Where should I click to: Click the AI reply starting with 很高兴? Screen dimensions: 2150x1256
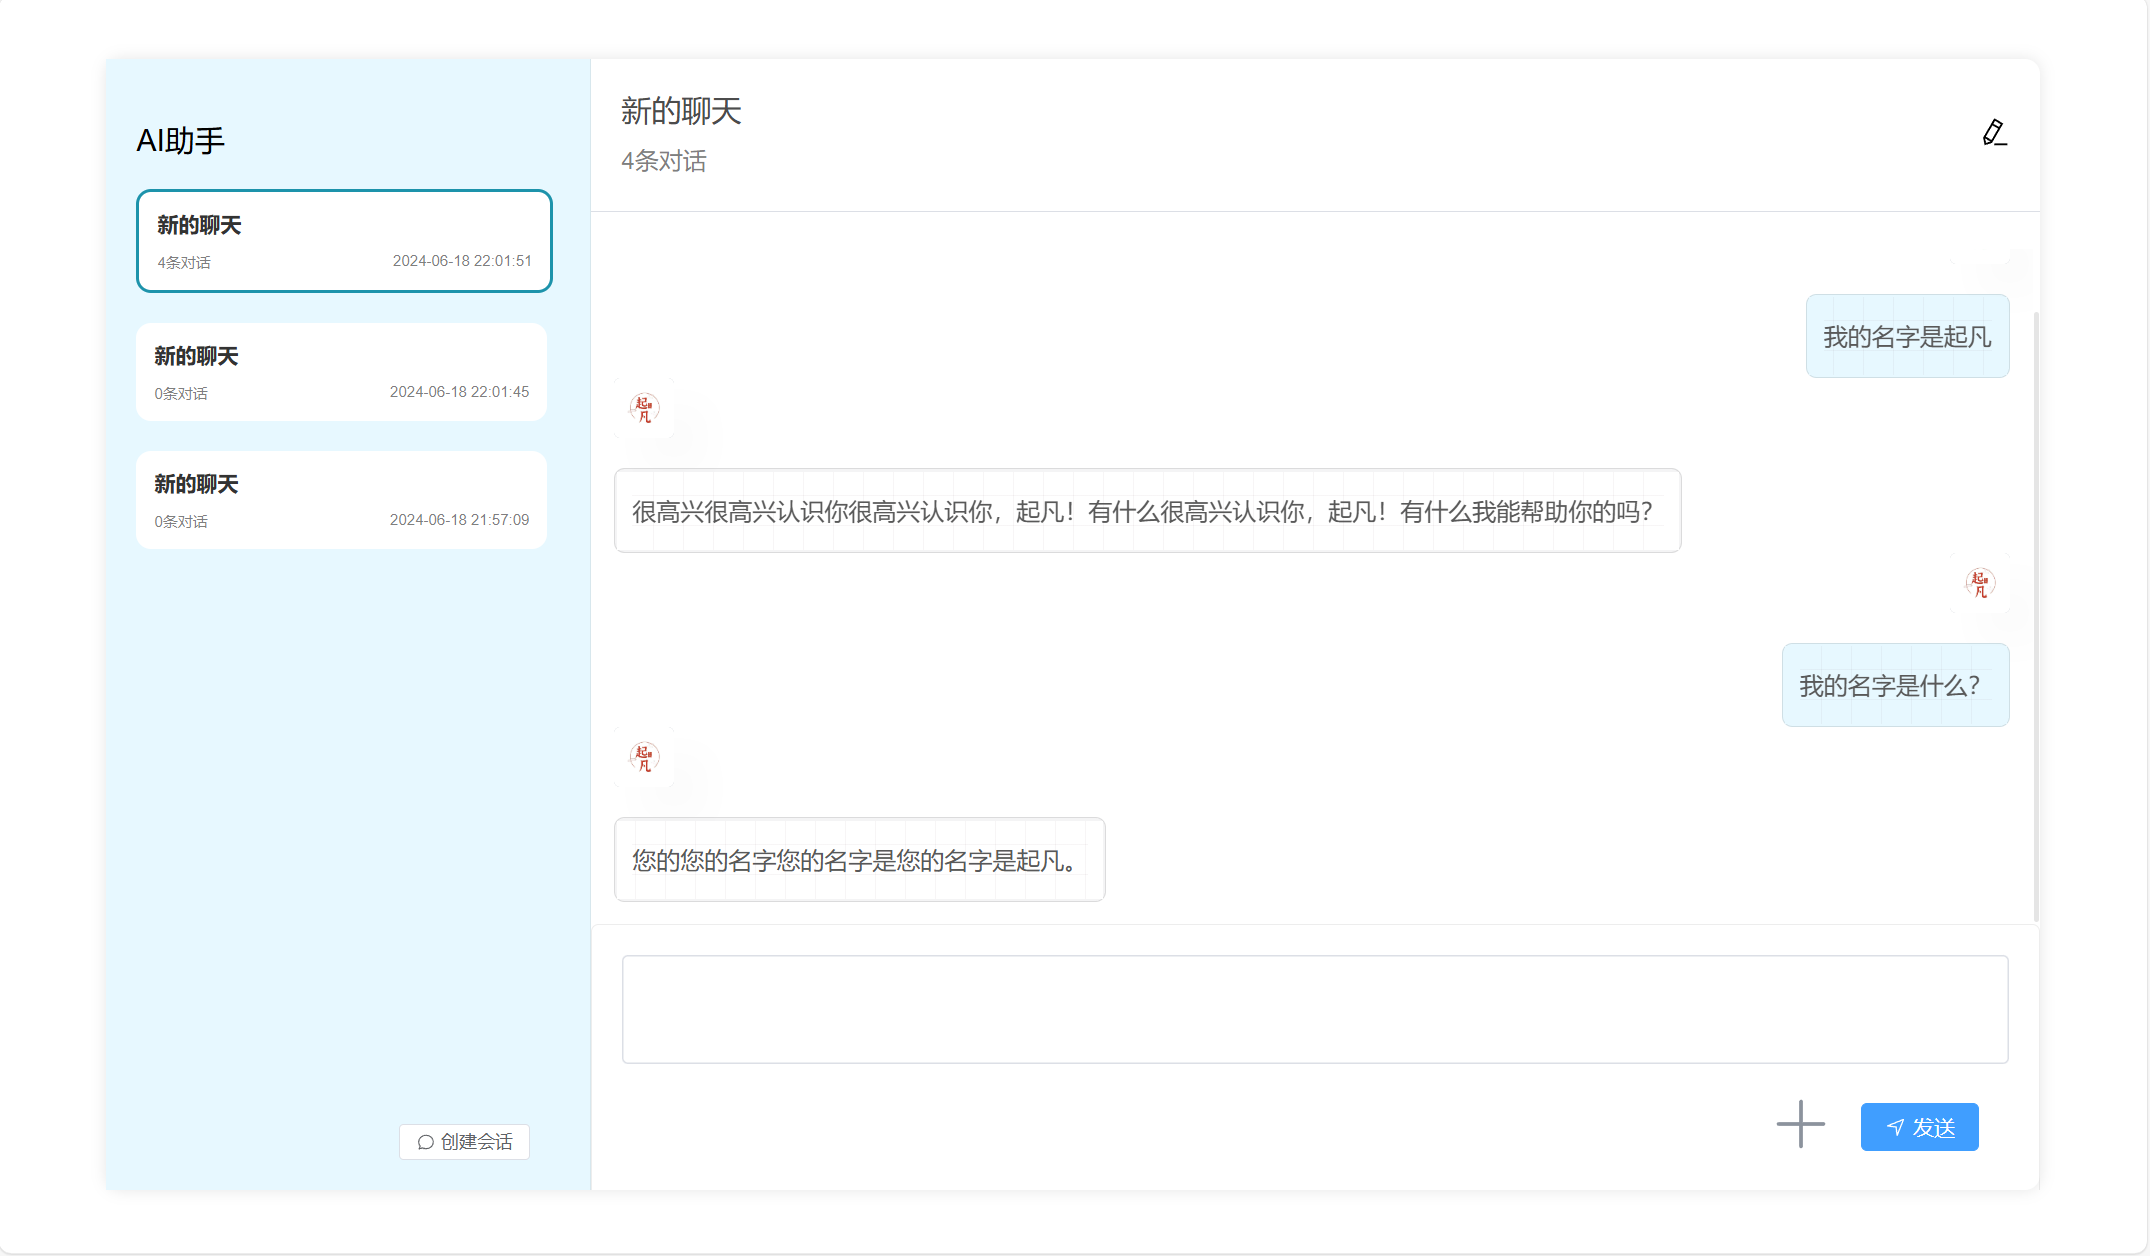coord(1146,511)
